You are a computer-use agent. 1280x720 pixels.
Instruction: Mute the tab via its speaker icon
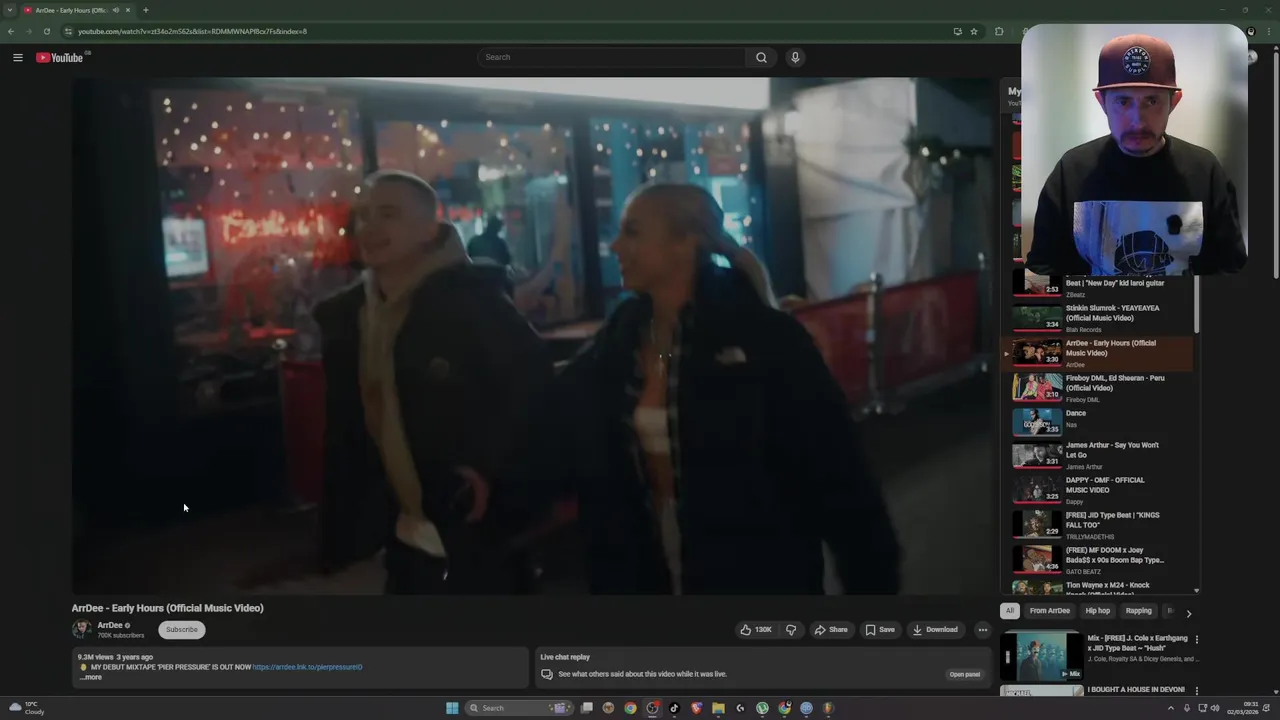tap(116, 10)
